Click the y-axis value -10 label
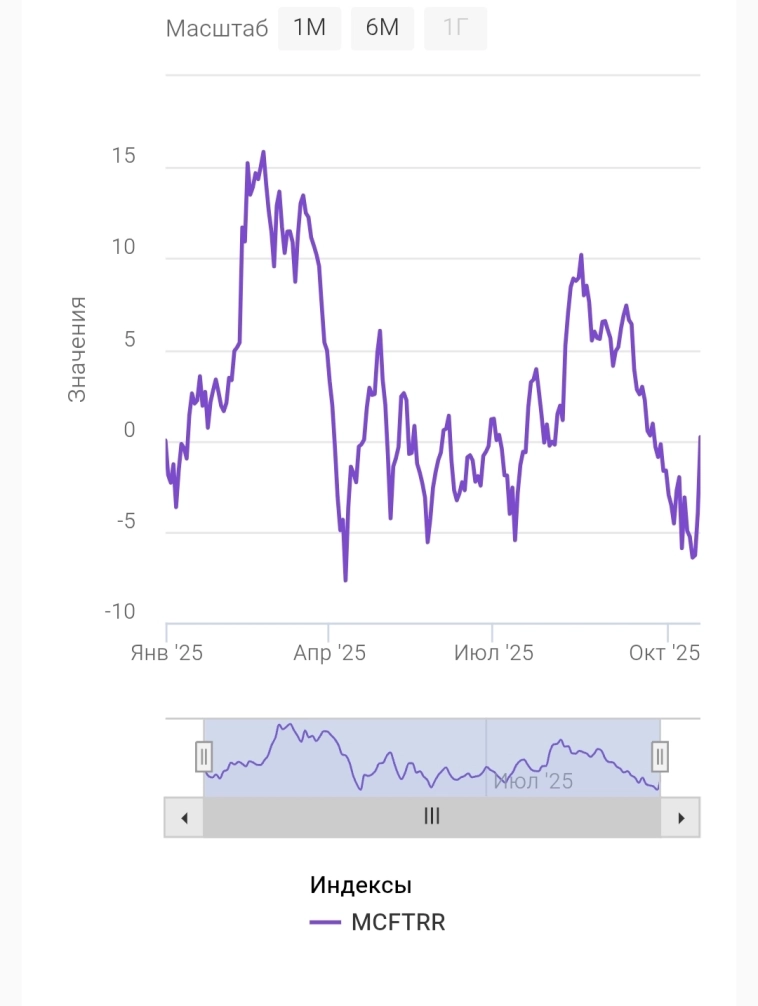The image size is (758, 1006). [x=120, y=612]
